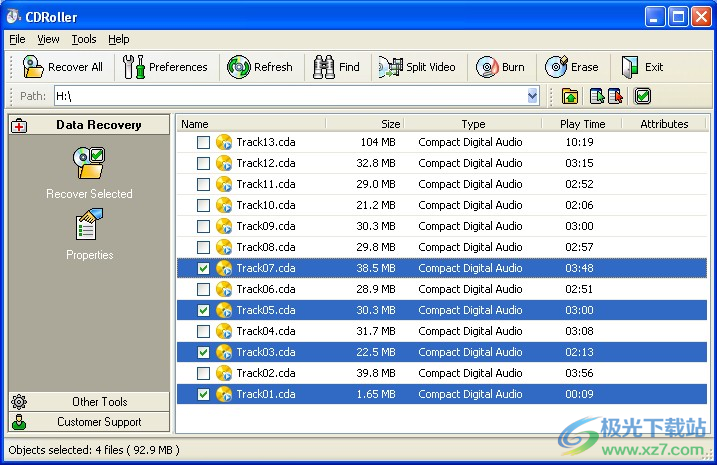The height and width of the screenshot is (466, 717).
Task: Open Properties from the sidebar icon
Action: point(89,224)
